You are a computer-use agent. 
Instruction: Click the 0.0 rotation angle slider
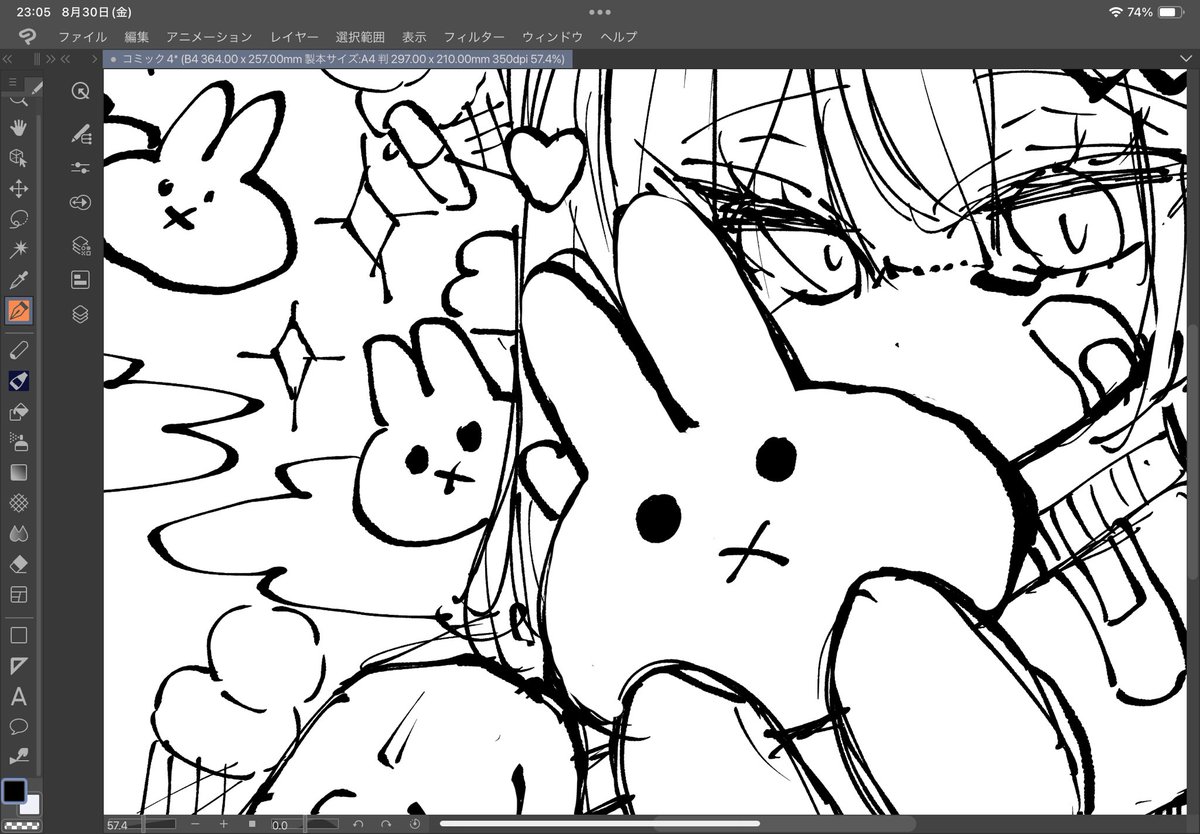pyautogui.click(x=305, y=824)
